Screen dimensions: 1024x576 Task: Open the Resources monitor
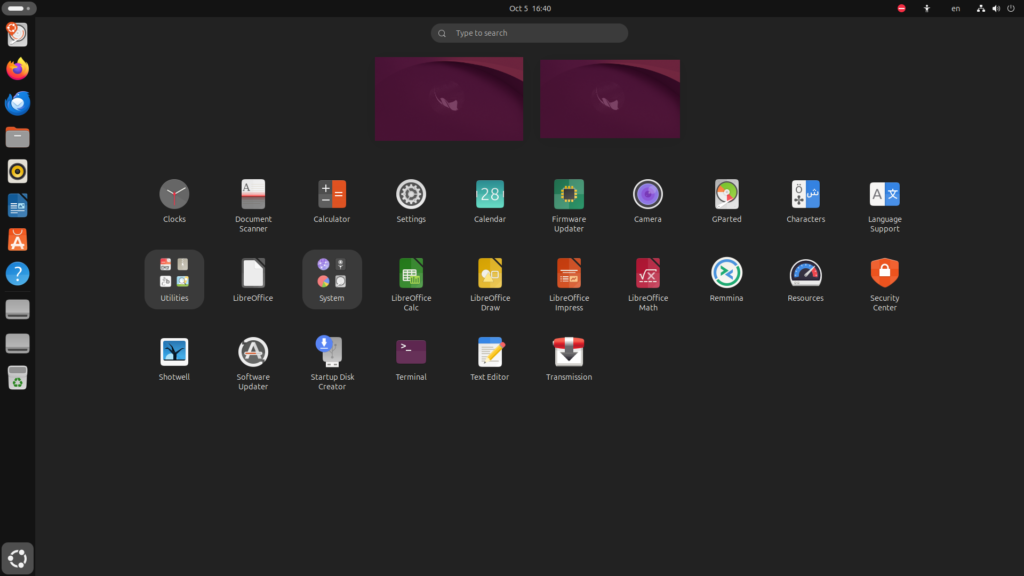[806, 280]
